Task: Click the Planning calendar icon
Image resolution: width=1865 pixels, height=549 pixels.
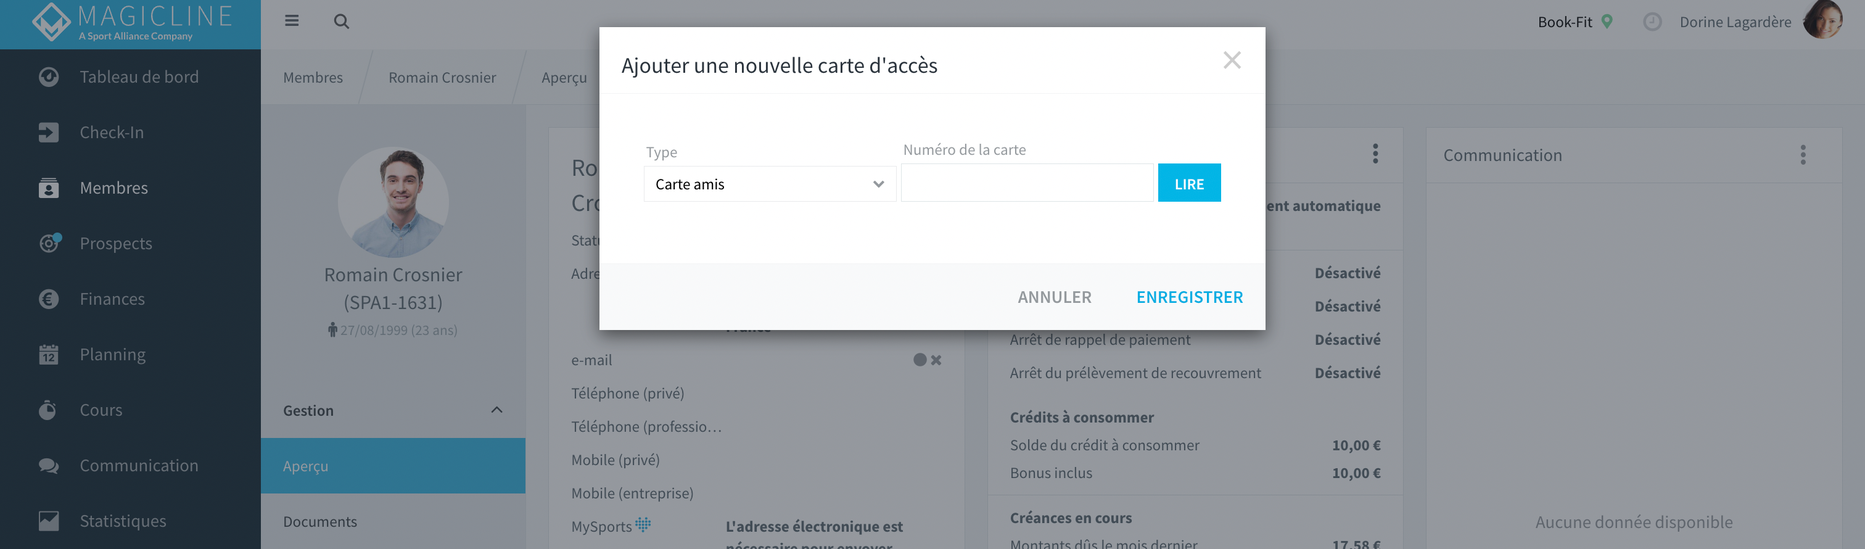Action: tap(48, 354)
